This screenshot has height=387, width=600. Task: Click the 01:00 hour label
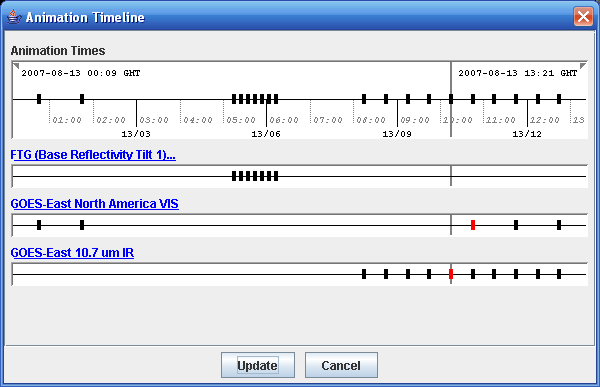click(x=67, y=120)
